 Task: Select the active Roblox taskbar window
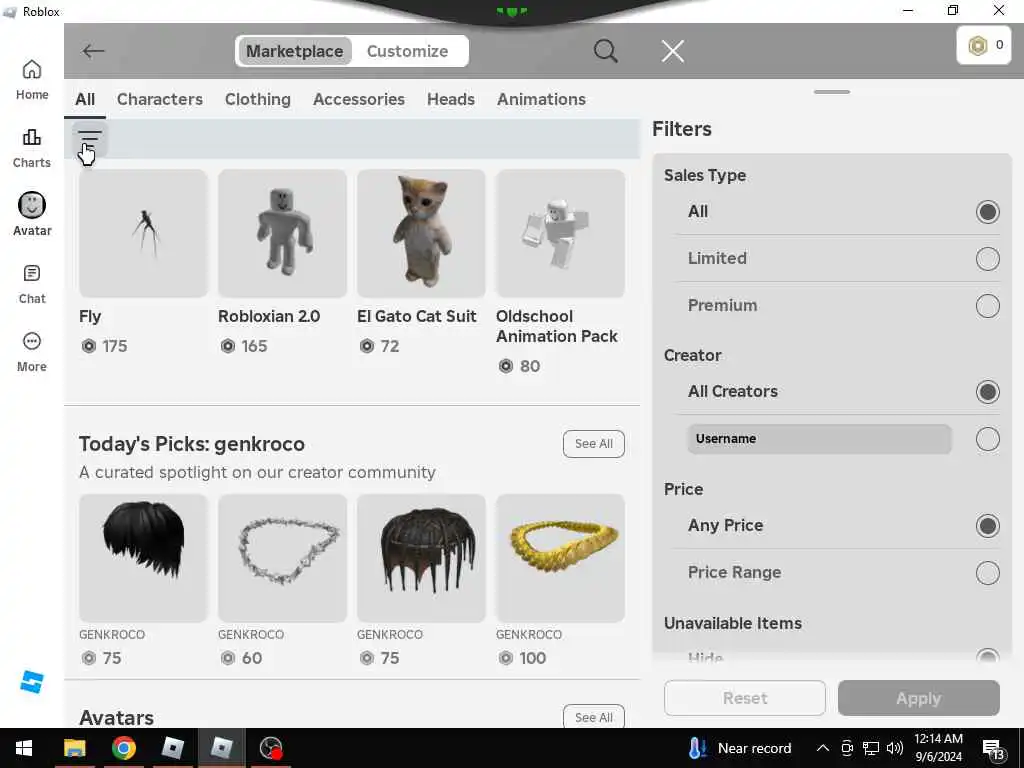click(221, 748)
